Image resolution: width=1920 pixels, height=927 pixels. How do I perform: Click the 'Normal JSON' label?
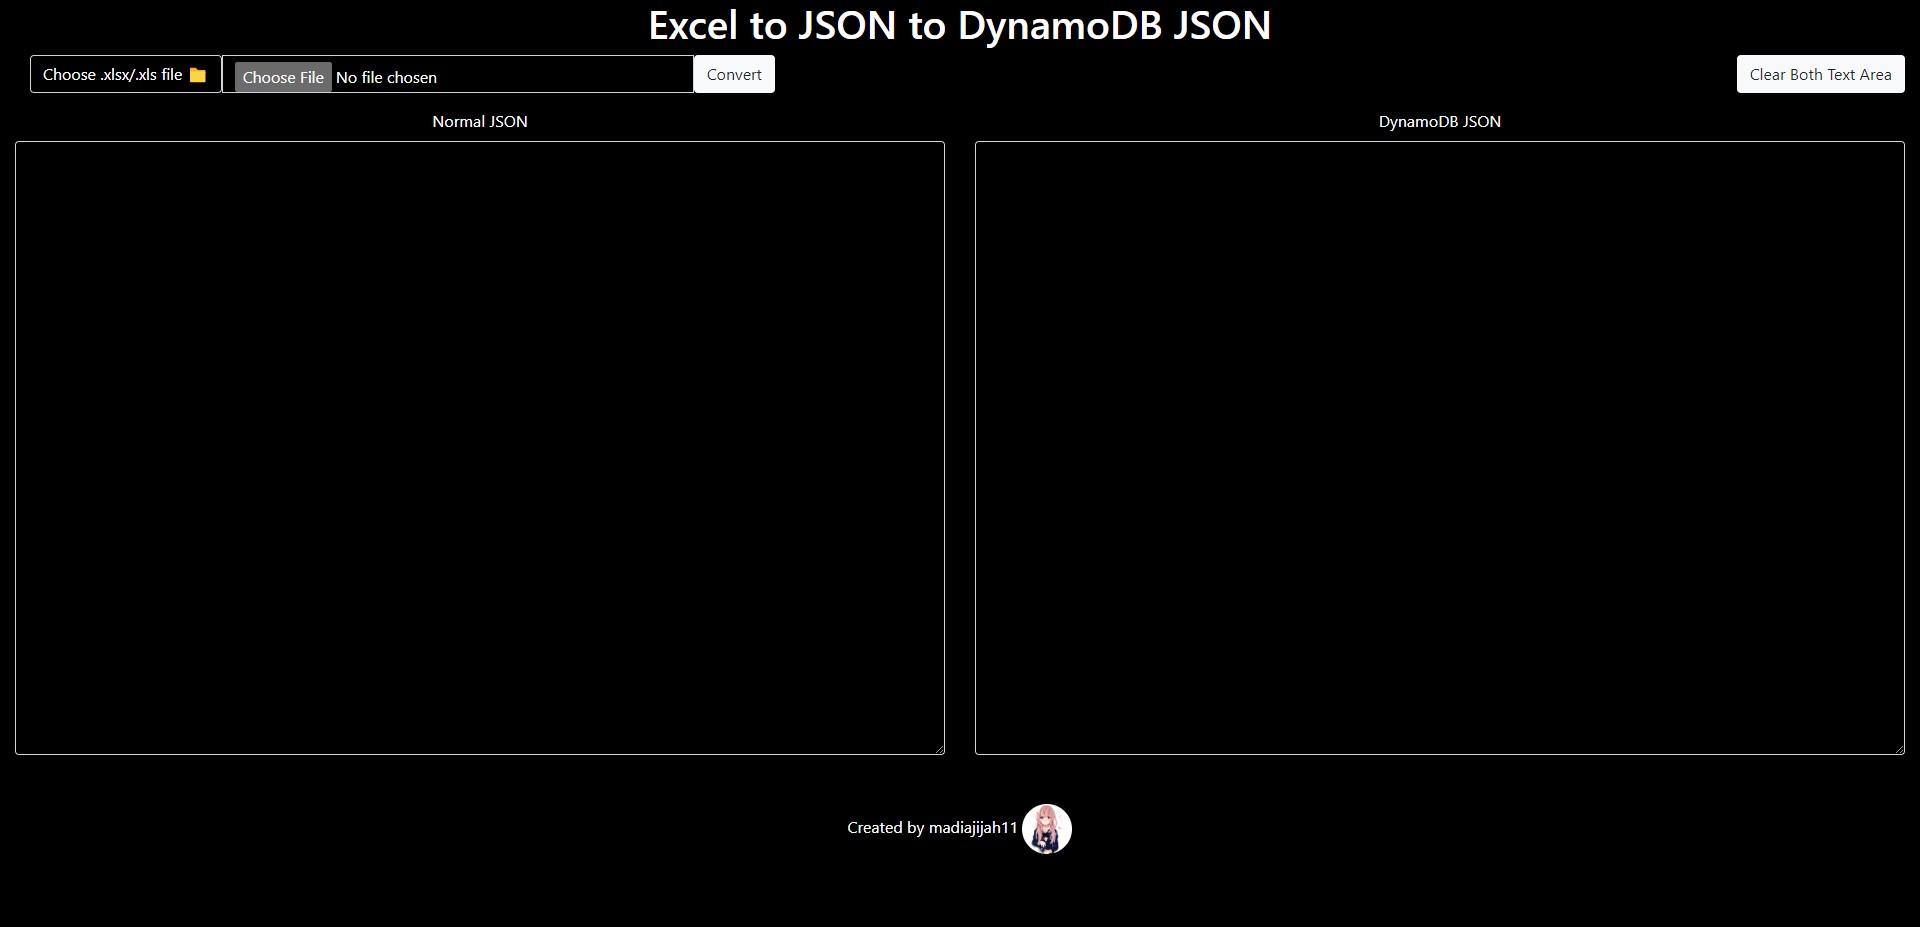(x=480, y=122)
